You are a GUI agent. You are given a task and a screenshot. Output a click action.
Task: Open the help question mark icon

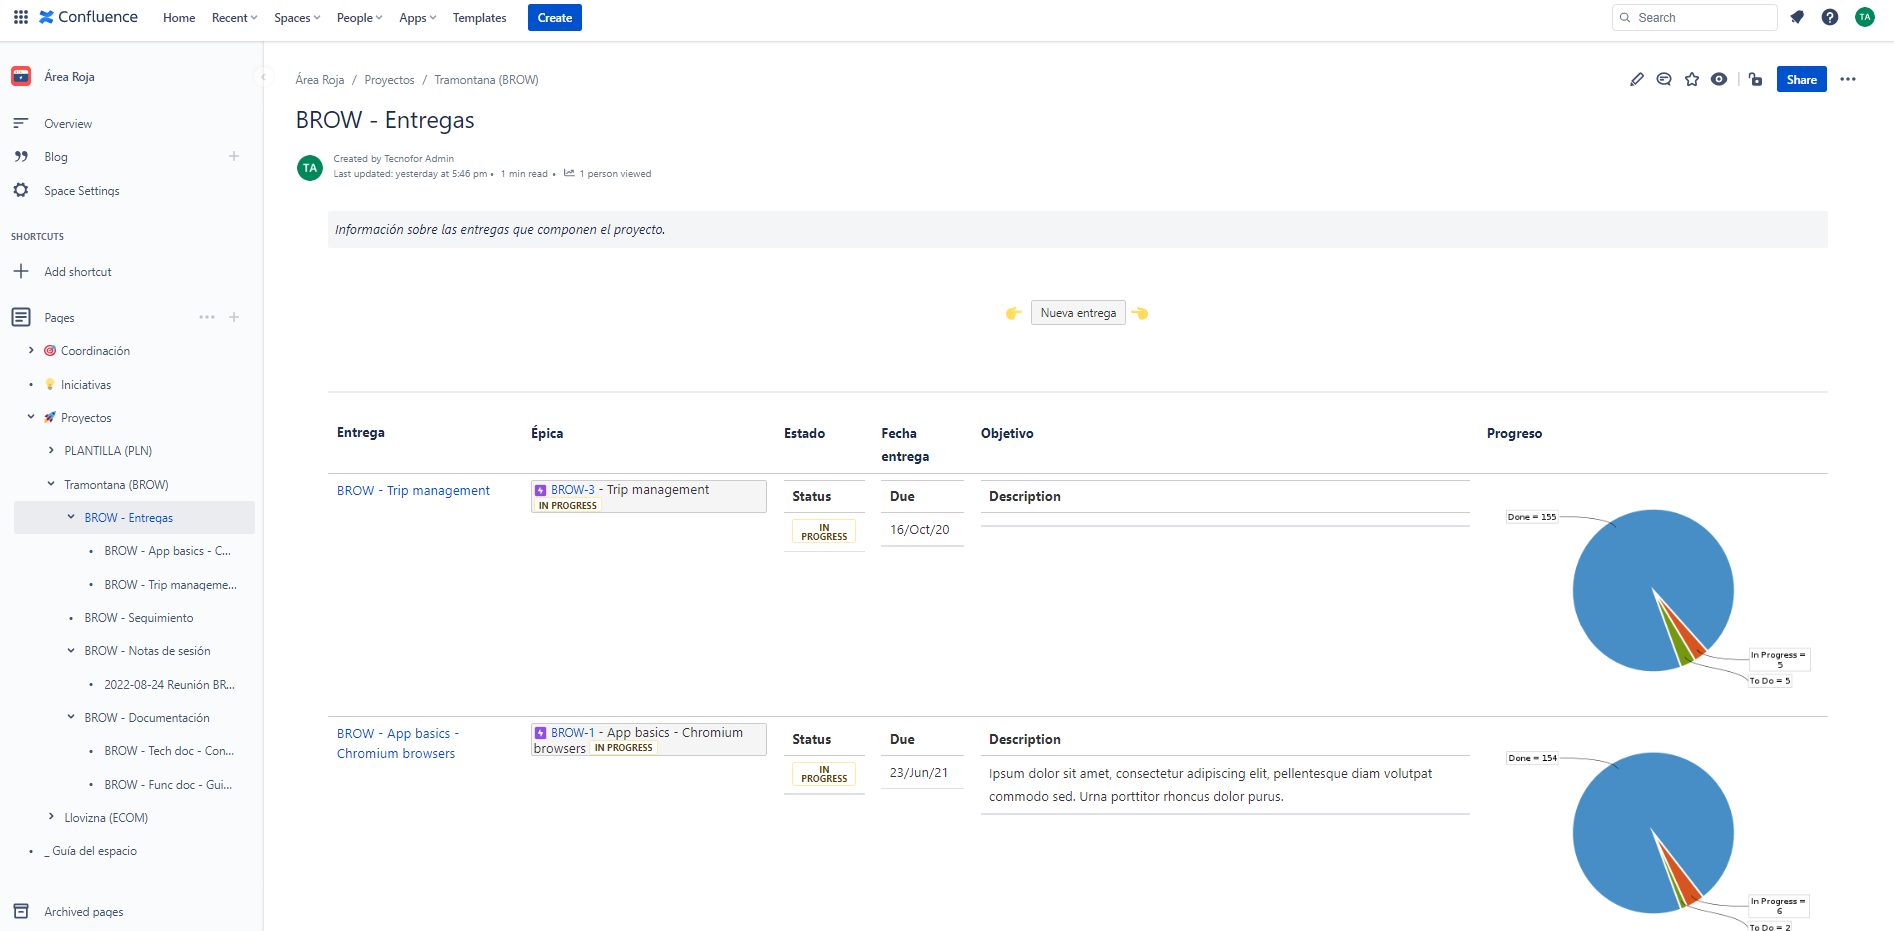coord(1830,18)
